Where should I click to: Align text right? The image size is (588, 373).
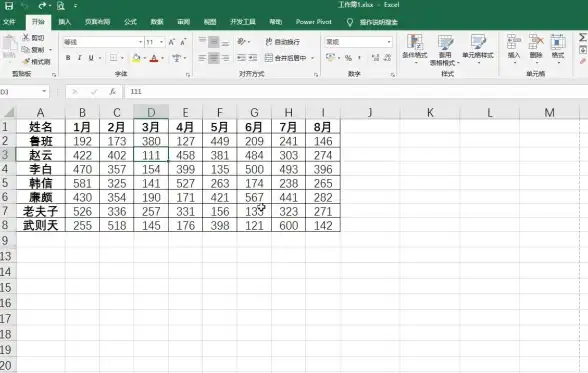225,58
